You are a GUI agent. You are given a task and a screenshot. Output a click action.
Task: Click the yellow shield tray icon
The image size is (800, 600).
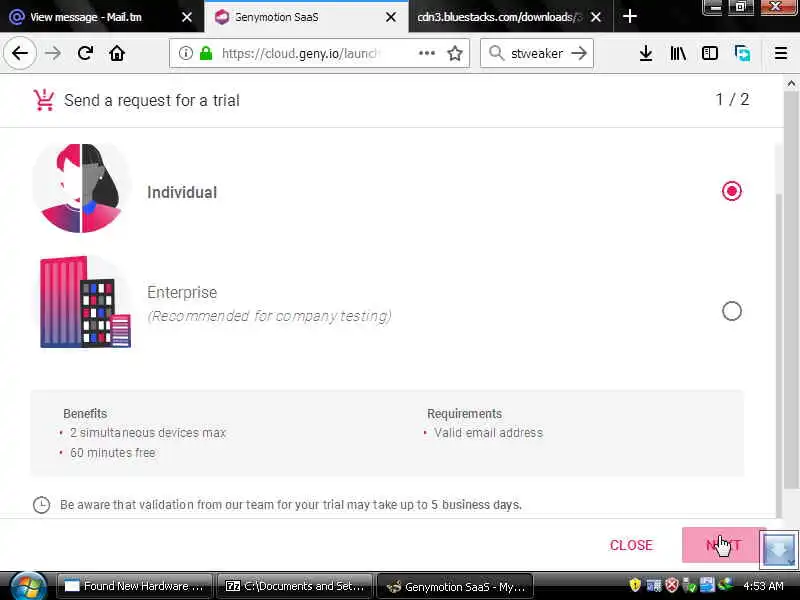point(635,585)
